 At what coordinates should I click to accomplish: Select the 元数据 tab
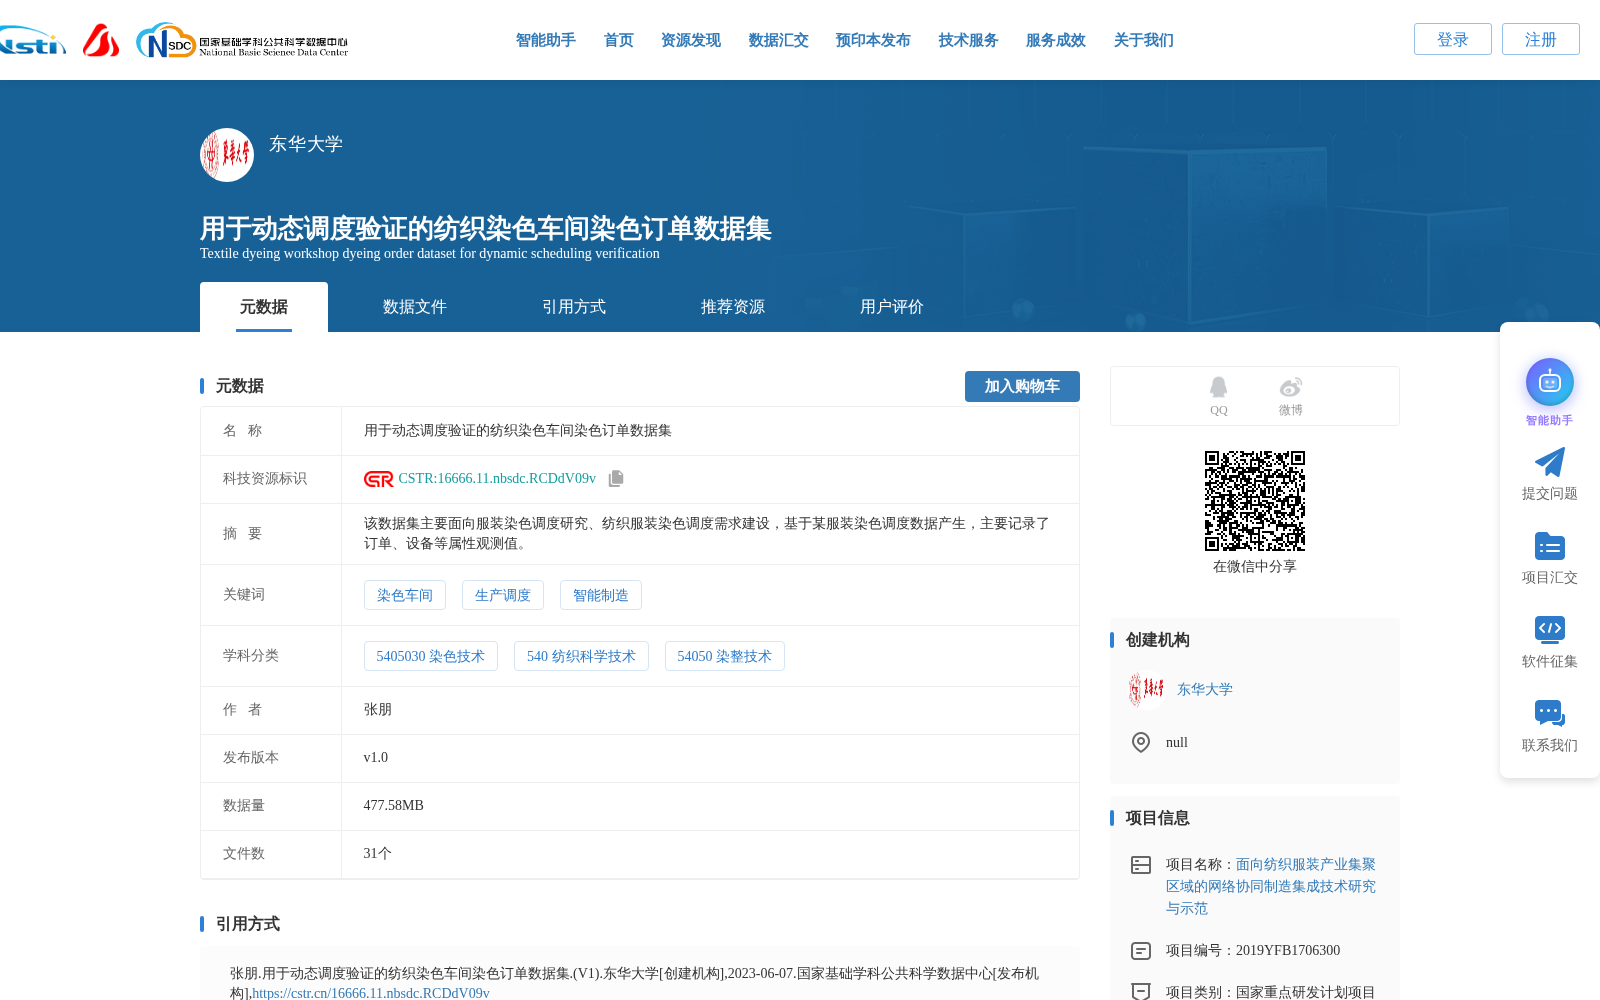[264, 307]
